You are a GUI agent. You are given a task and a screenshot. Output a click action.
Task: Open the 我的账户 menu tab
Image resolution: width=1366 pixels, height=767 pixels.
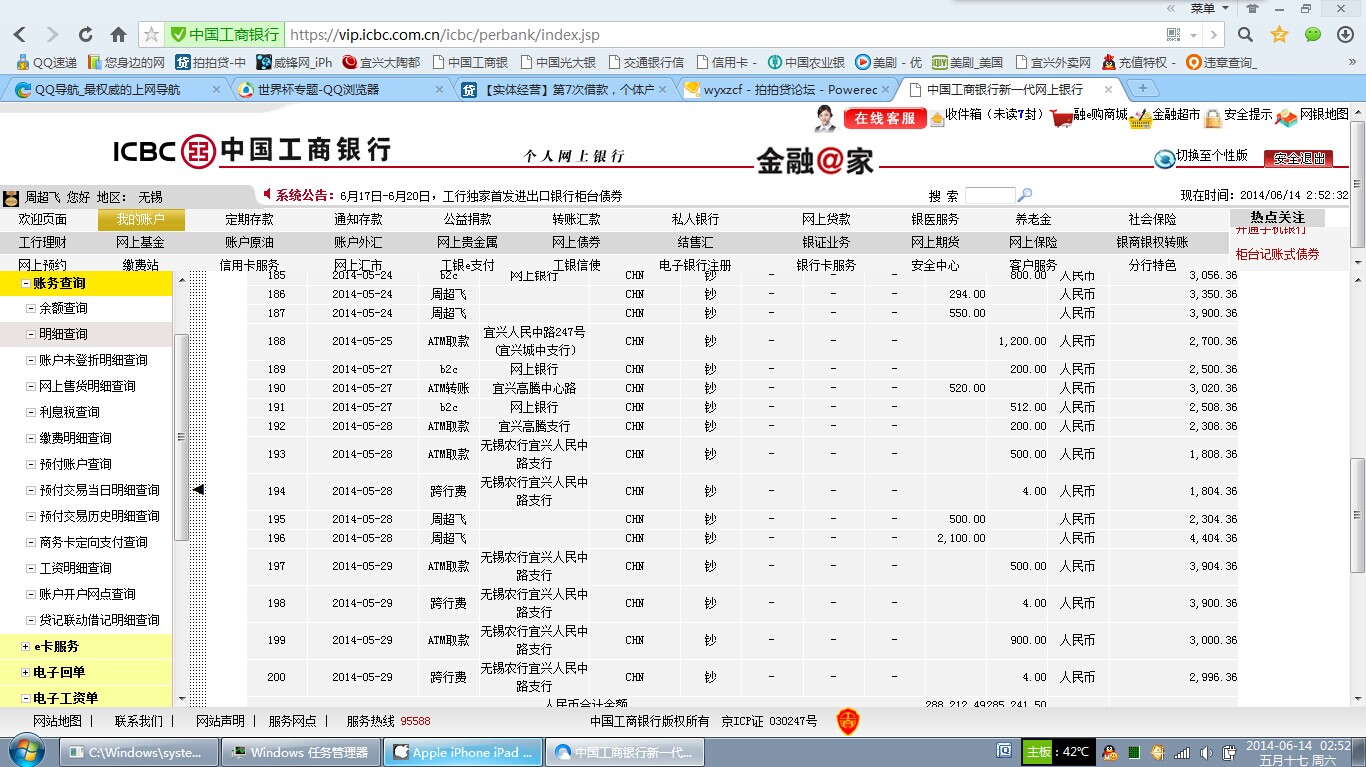coord(141,220)
